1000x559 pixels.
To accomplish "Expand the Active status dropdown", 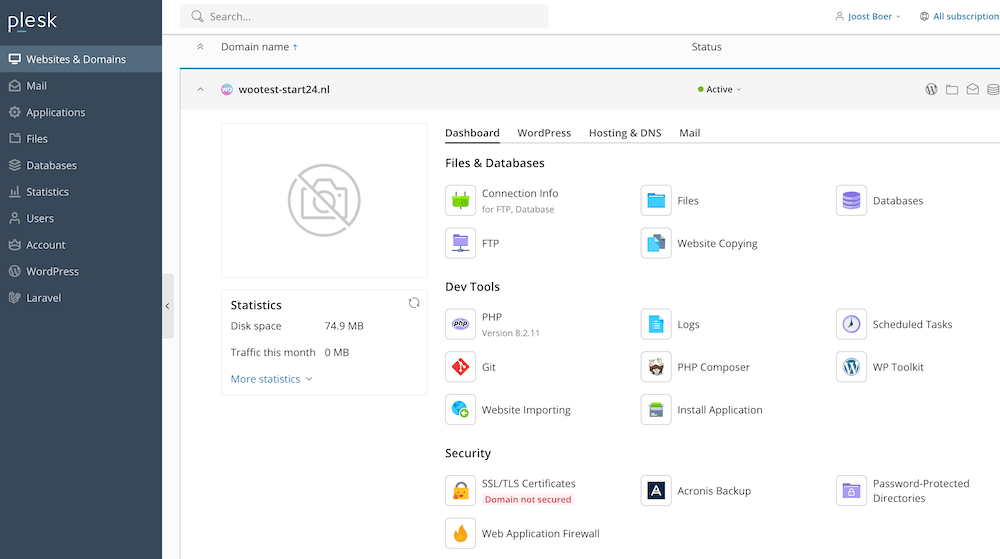I will [x=720, y=90].
